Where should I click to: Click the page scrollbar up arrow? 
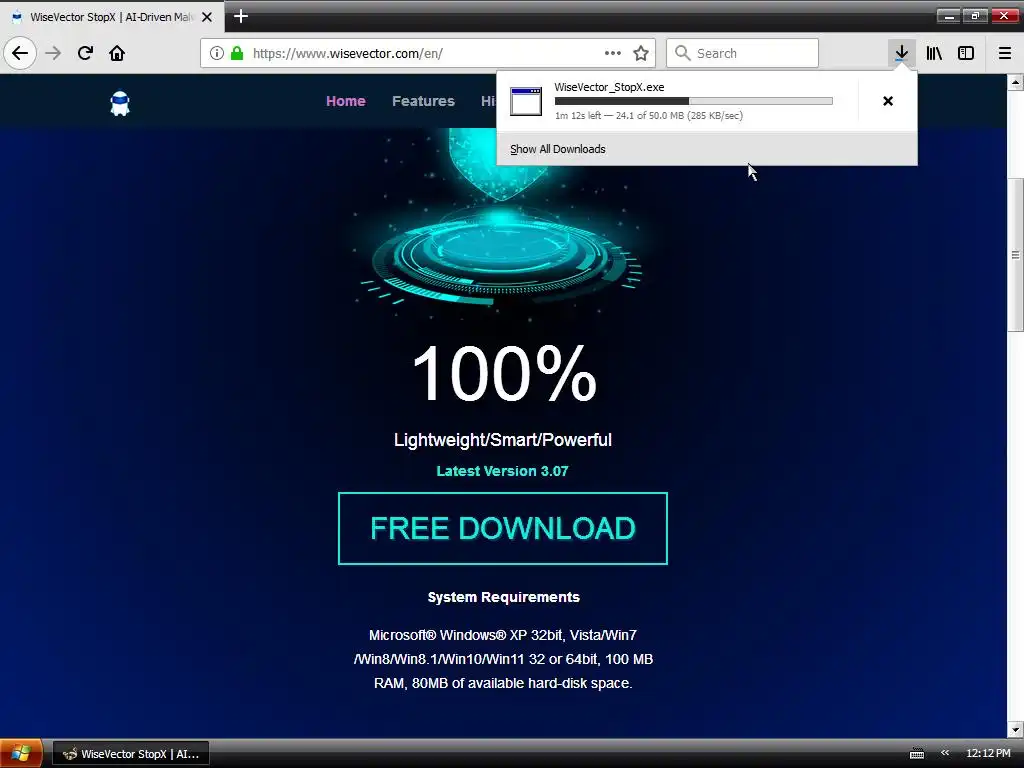point(1015,82)
